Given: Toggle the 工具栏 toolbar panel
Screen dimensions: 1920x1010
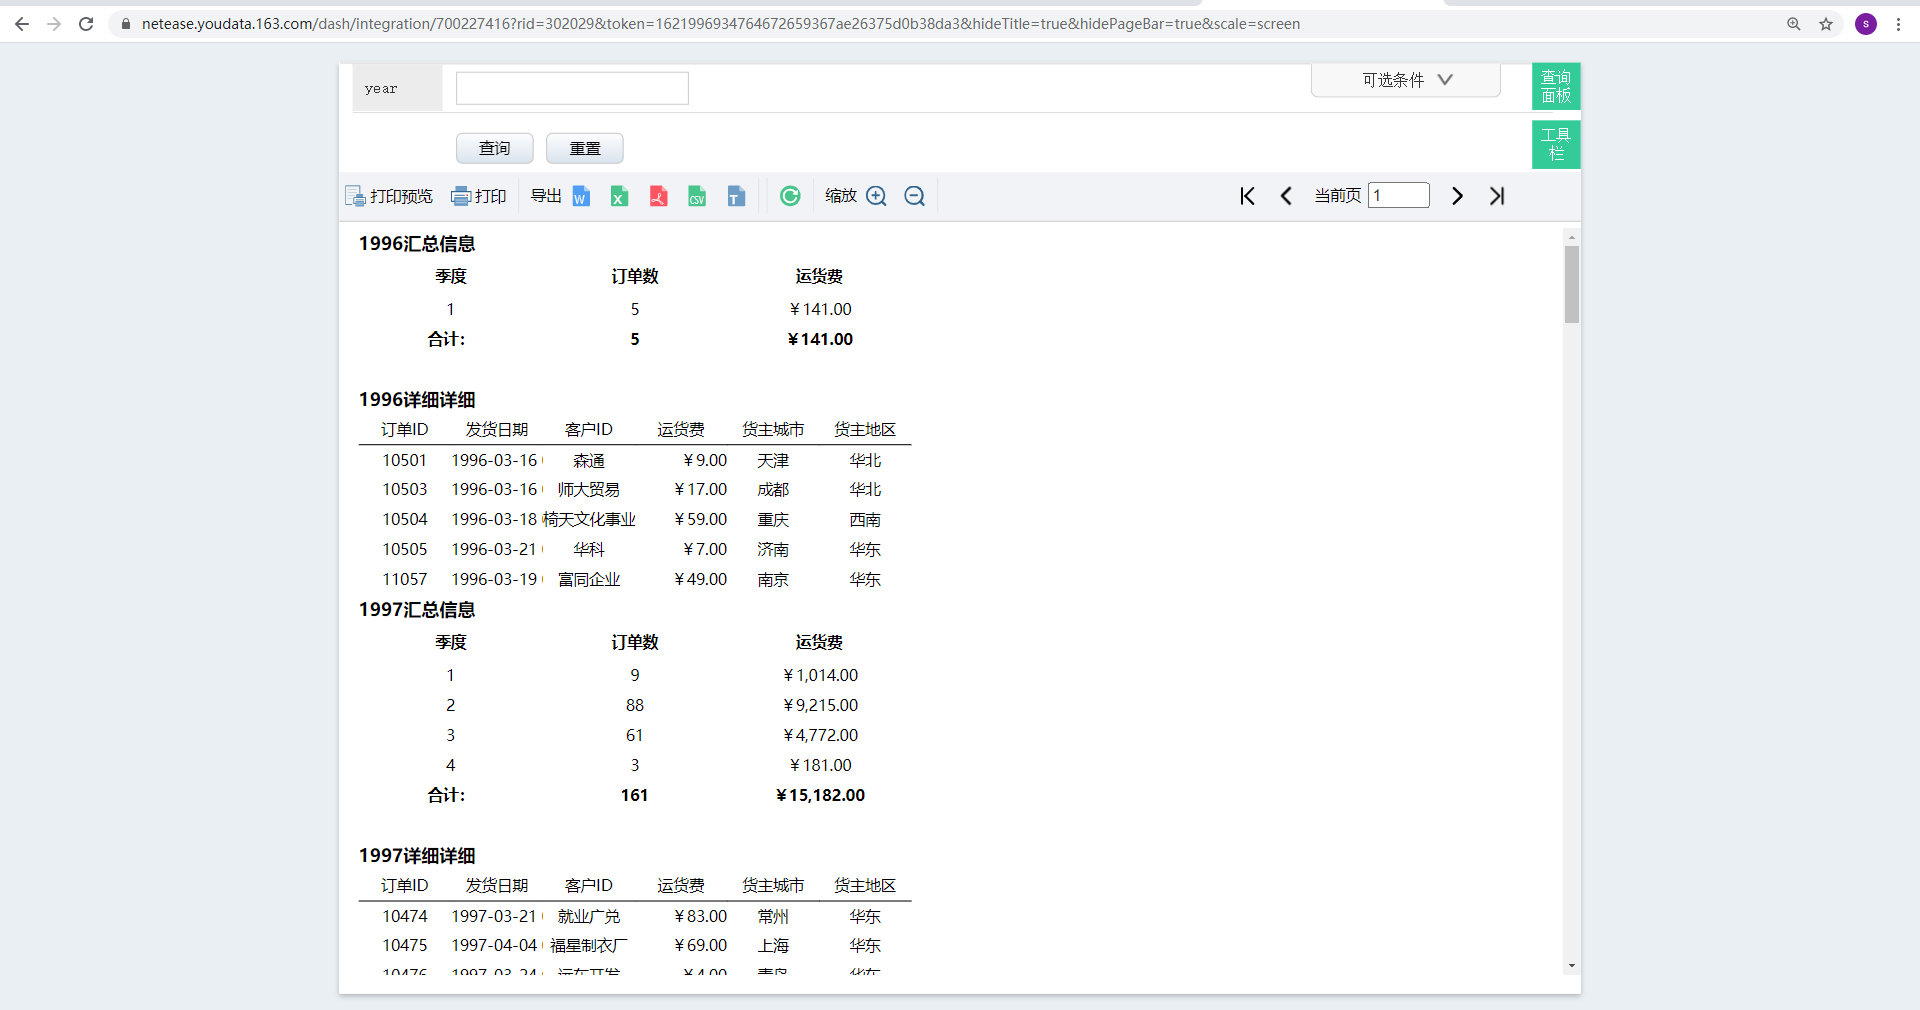Looking at the screenshot, I should [x=1555, y=145].
